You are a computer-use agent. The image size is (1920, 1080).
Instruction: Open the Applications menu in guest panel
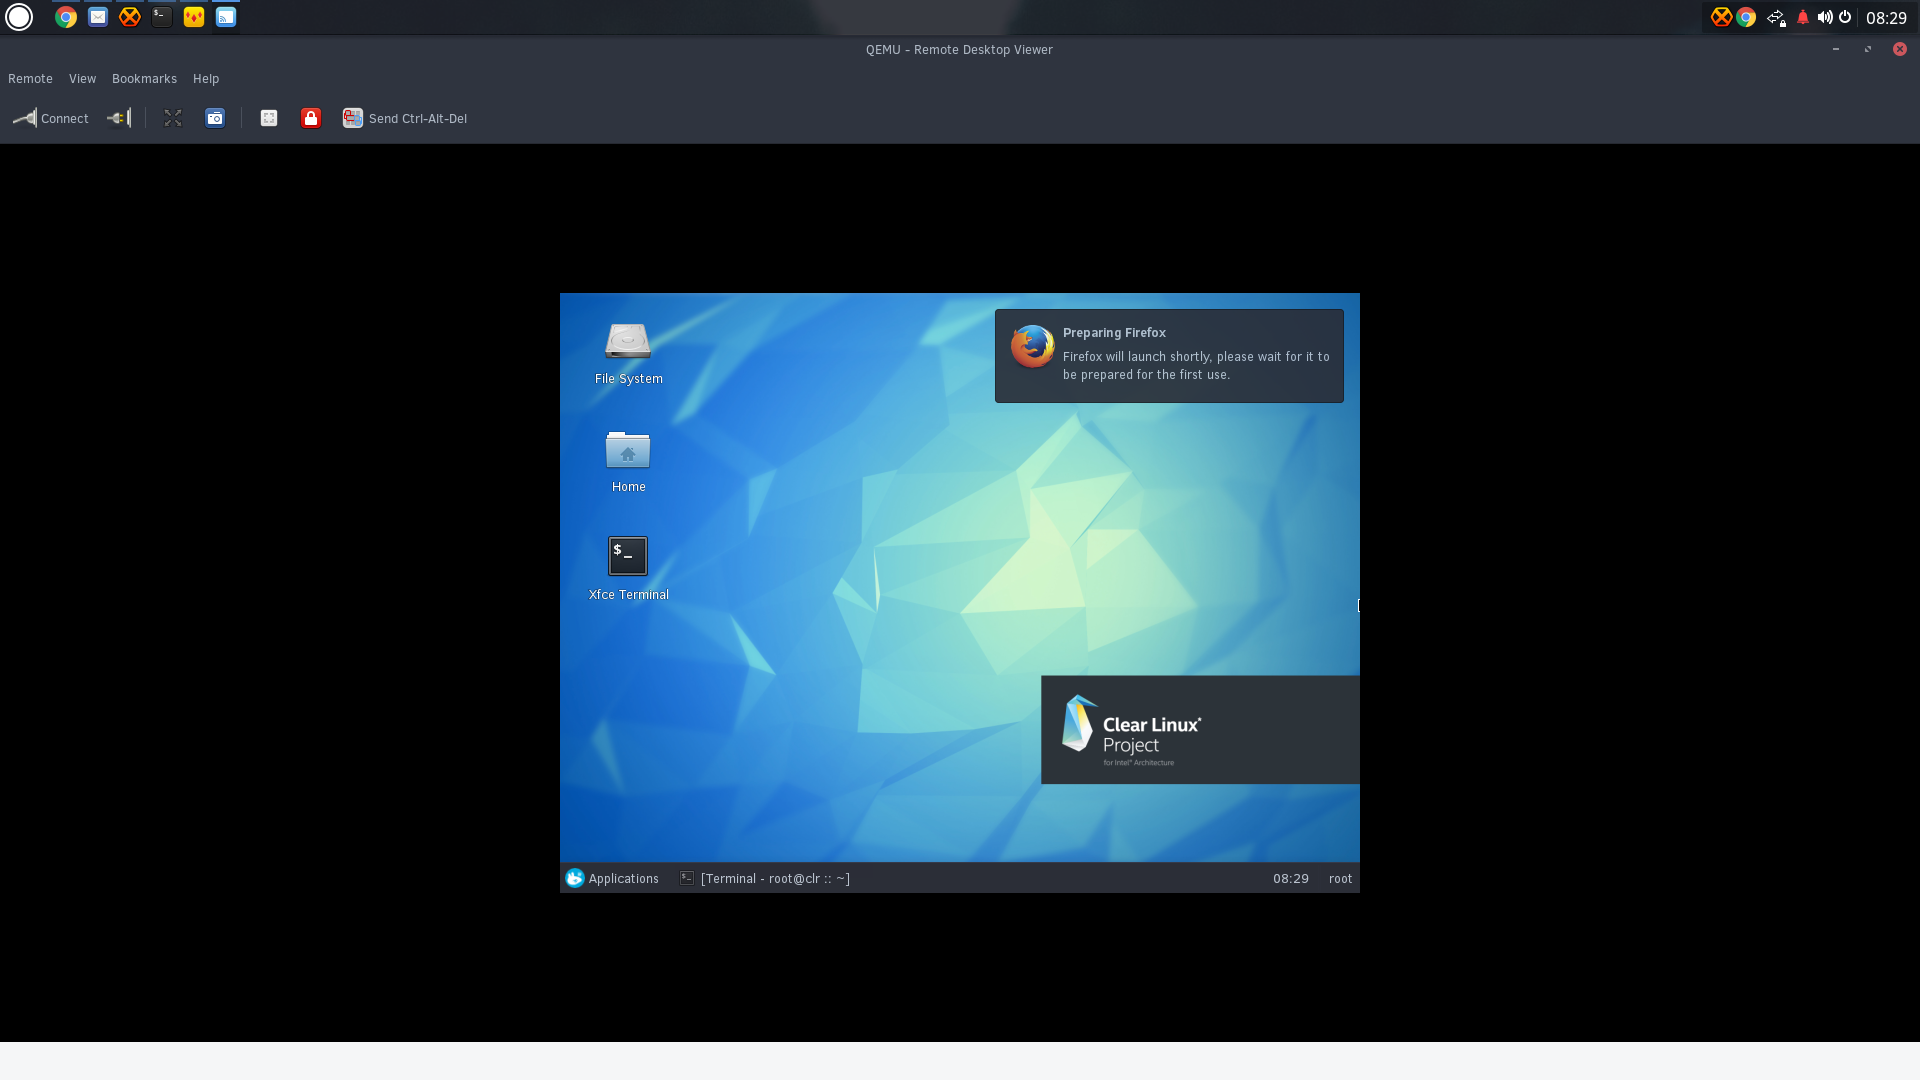pyautogui.click(x=612, y=878)
